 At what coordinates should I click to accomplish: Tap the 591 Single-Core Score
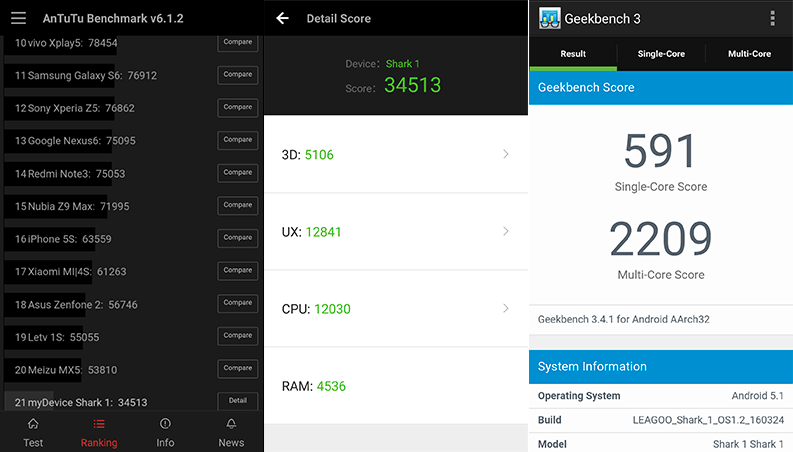click(x=660, y=151)
